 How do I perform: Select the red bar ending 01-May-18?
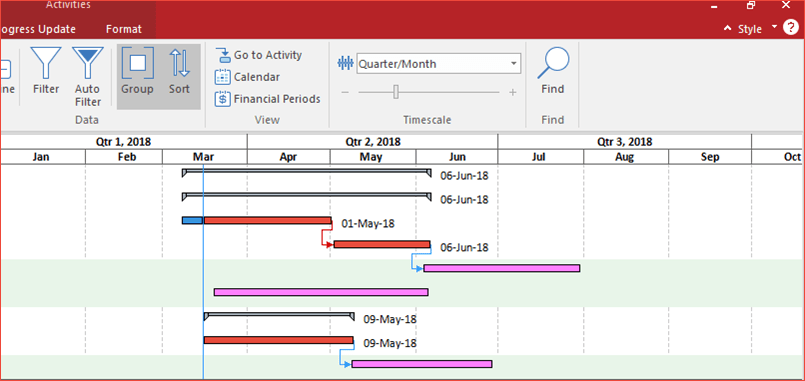tap(267, 220)
